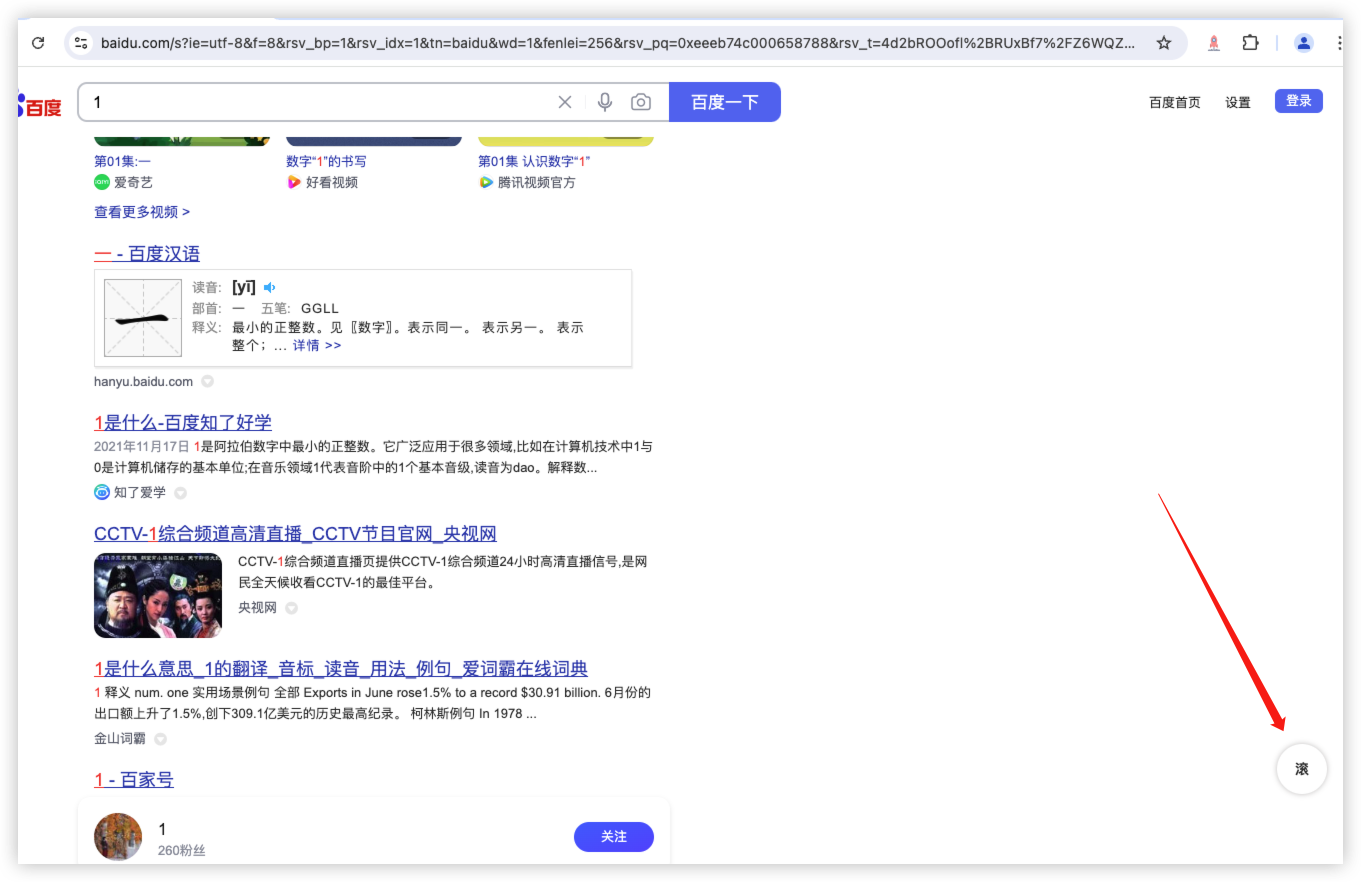Open 一 - 百度汉语 result title
The width and height of the screenshot is (1361, 882).
click(147, 253)
